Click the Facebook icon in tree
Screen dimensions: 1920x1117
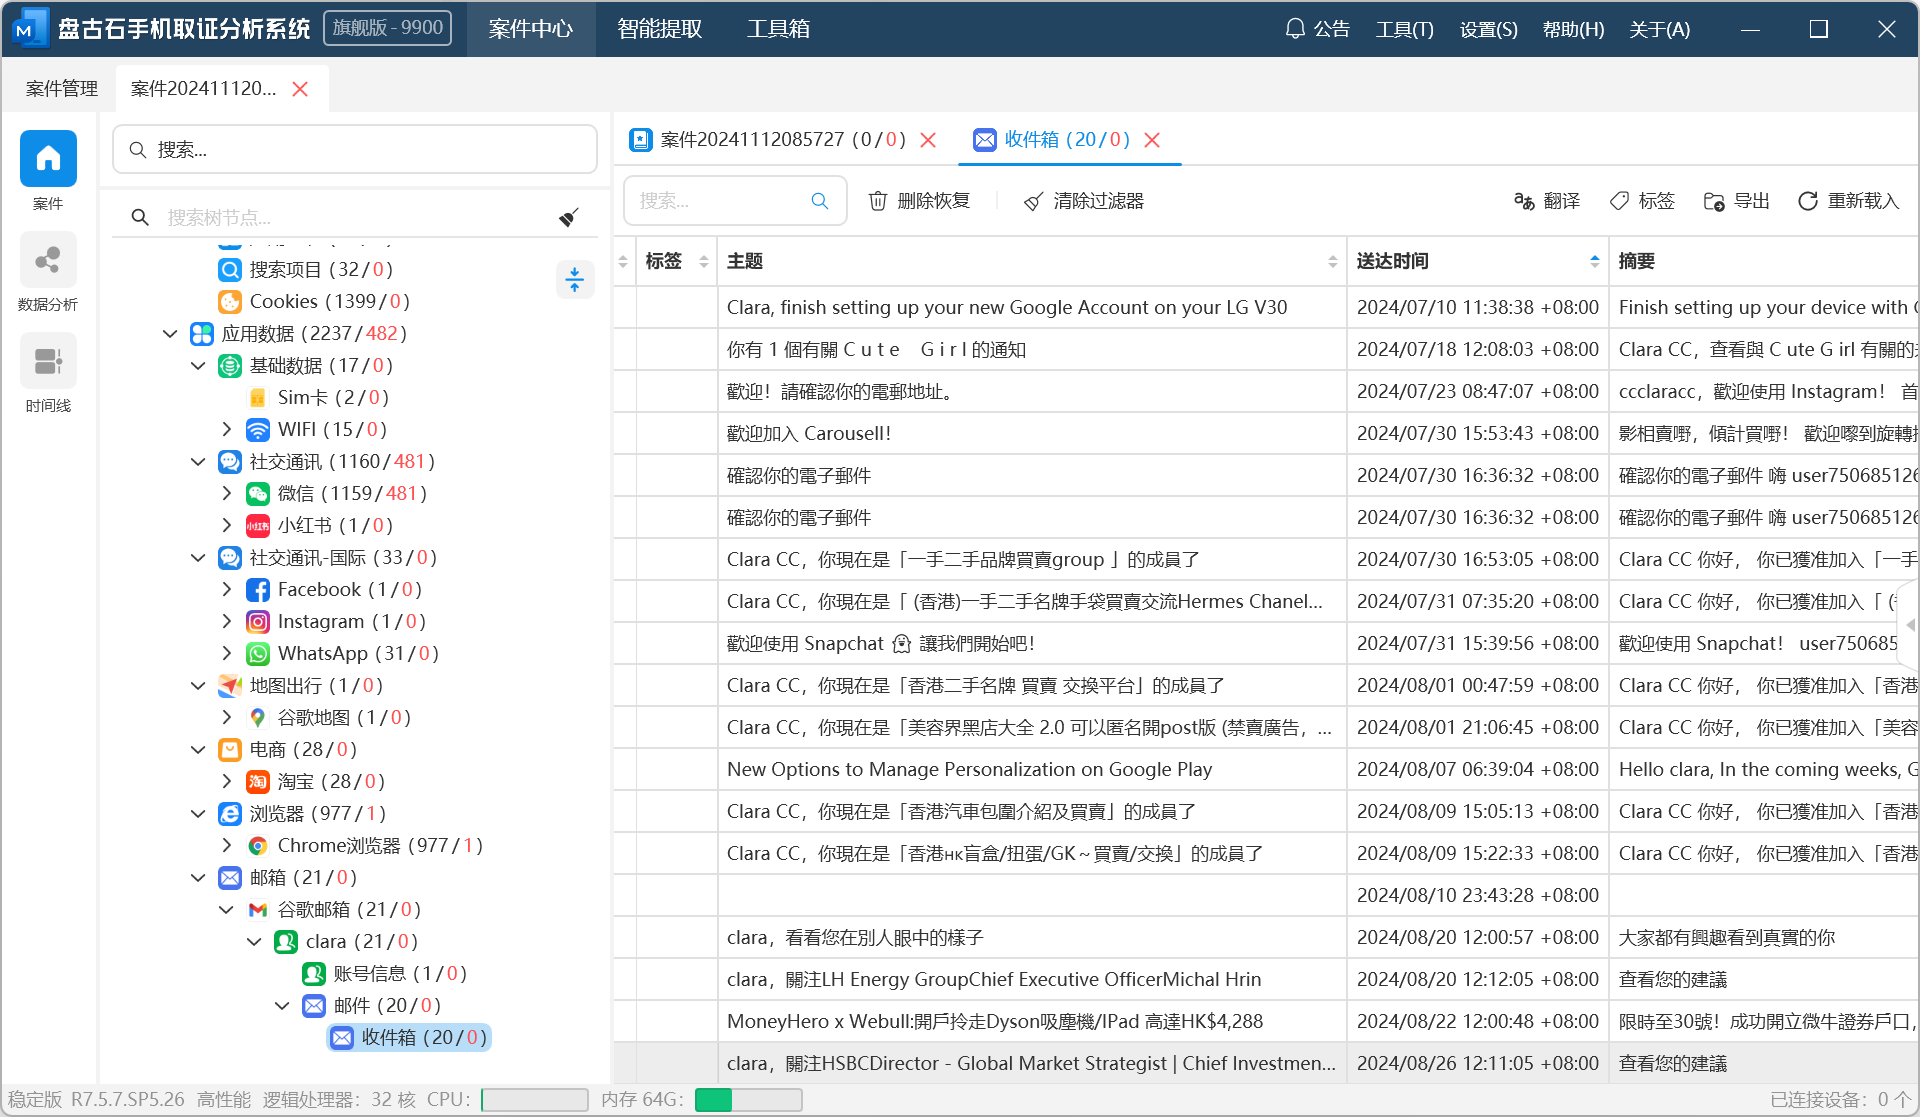point(258,589)
